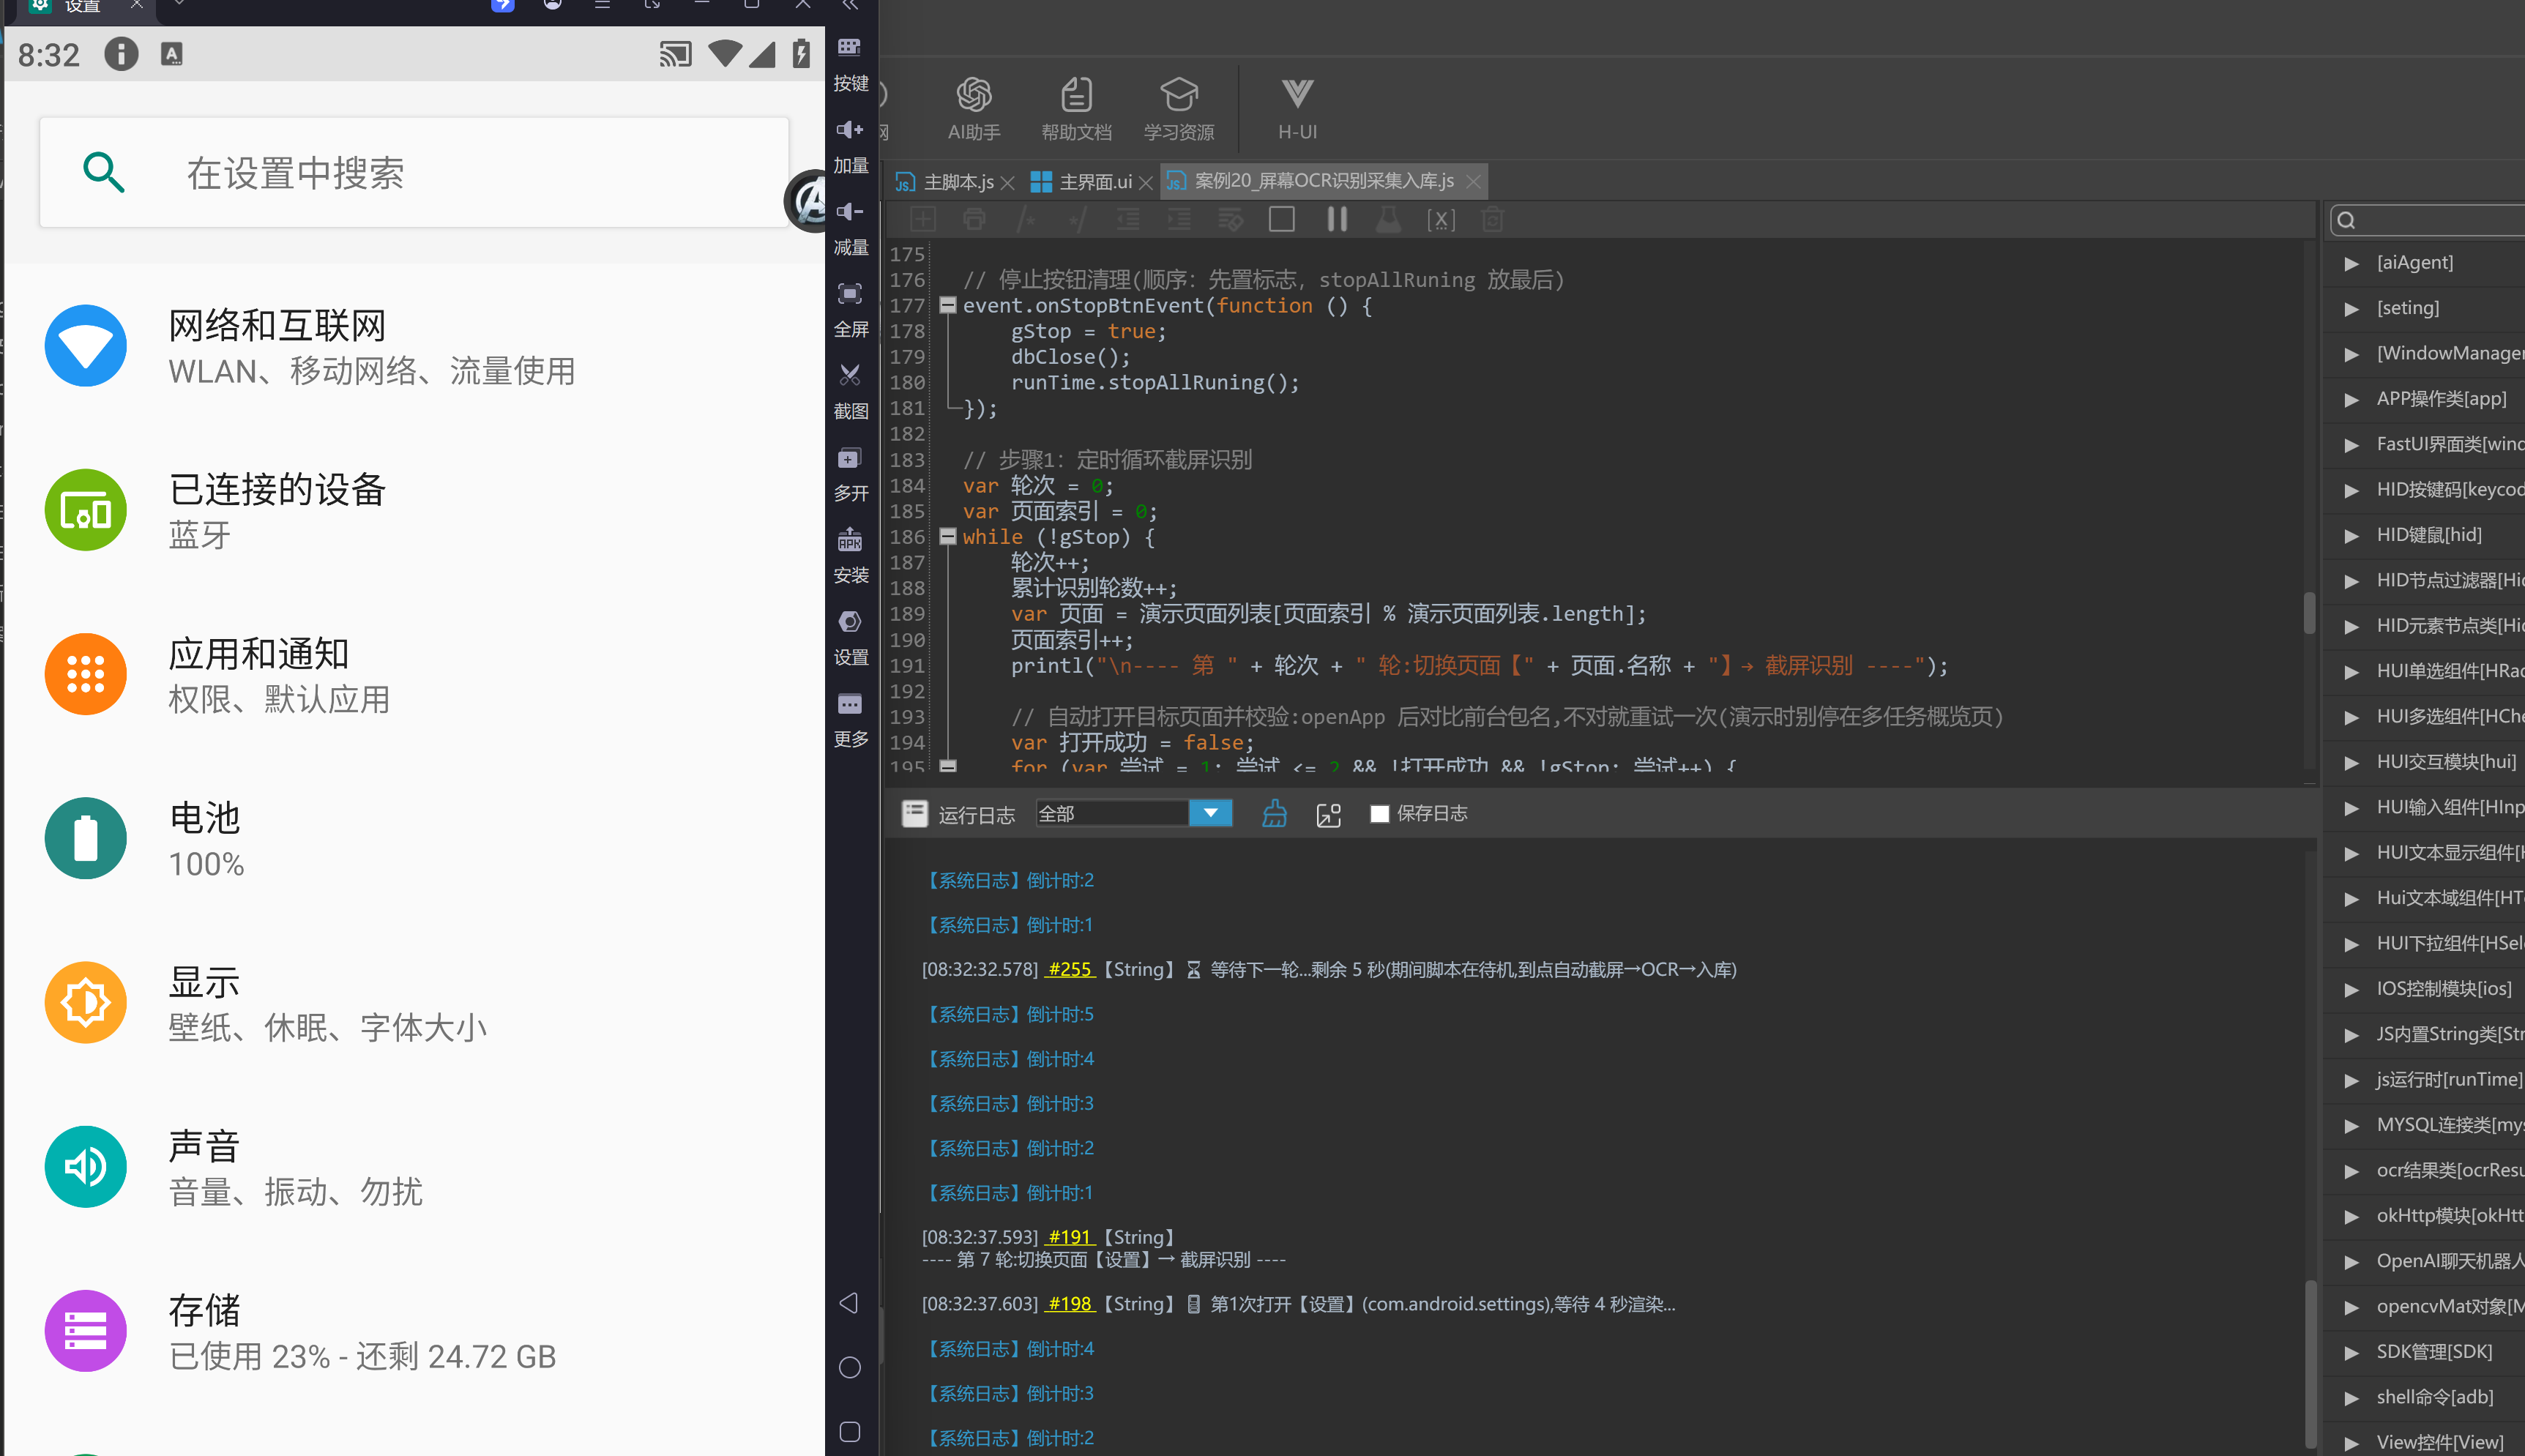This screenshot has width=2525, height=1456.
Task: Switch to the 主脚本.js tab
Action: coord(957,181)
